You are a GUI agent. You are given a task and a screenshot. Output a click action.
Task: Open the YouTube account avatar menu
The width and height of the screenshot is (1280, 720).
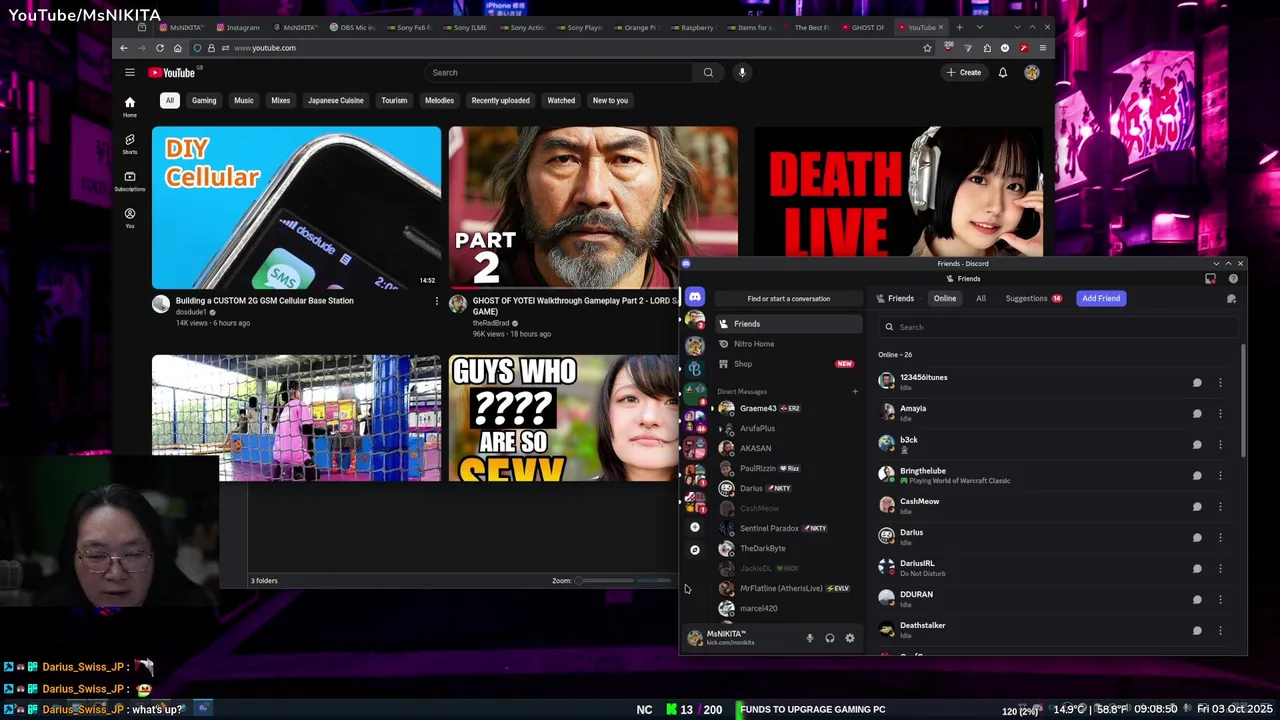tap(1031, 72)
